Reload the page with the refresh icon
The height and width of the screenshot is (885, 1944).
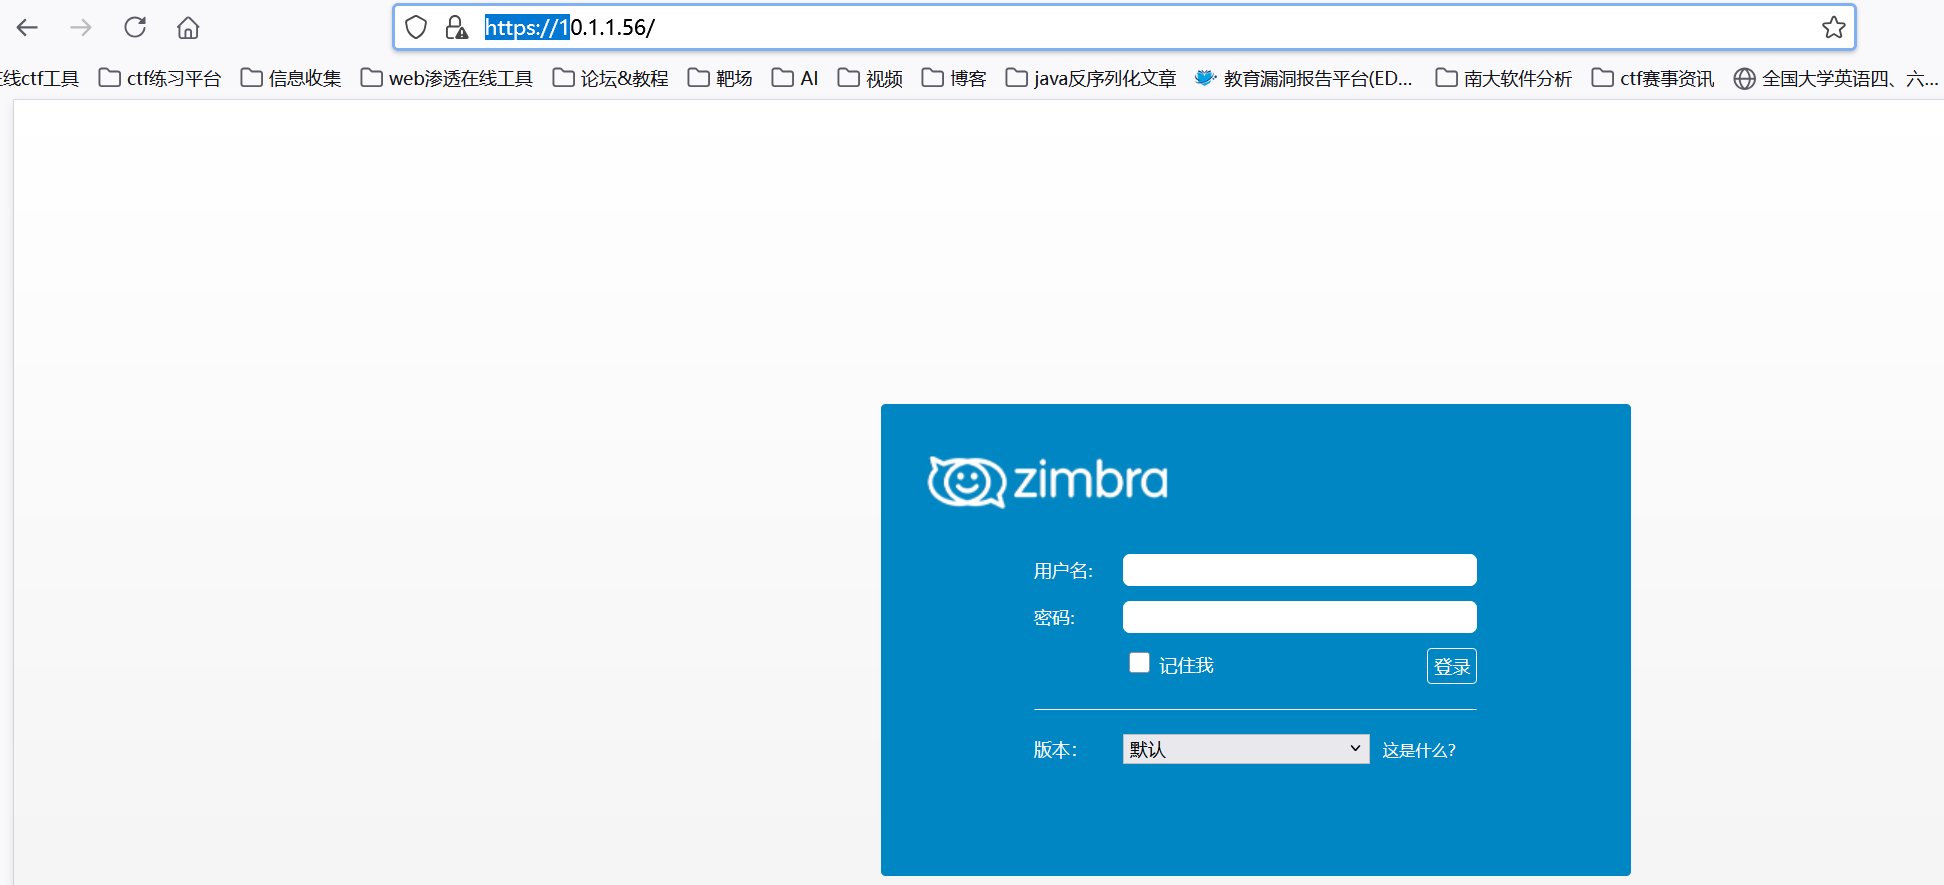click(135, 27)
